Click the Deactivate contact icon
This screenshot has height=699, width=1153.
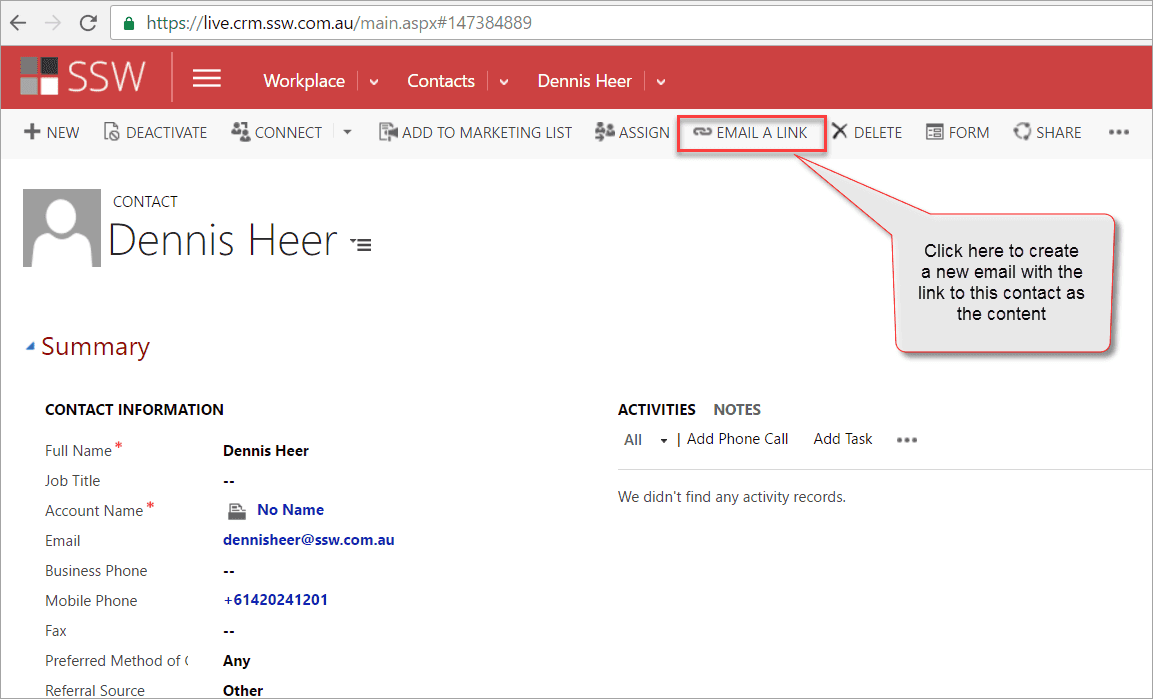pos(112,132)
